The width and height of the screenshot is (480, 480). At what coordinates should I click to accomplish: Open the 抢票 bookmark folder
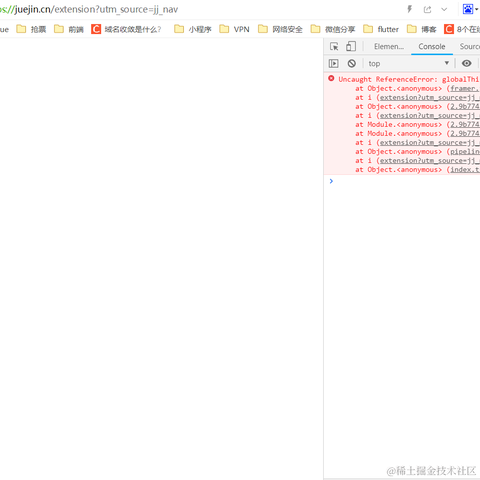pos(31,29)
